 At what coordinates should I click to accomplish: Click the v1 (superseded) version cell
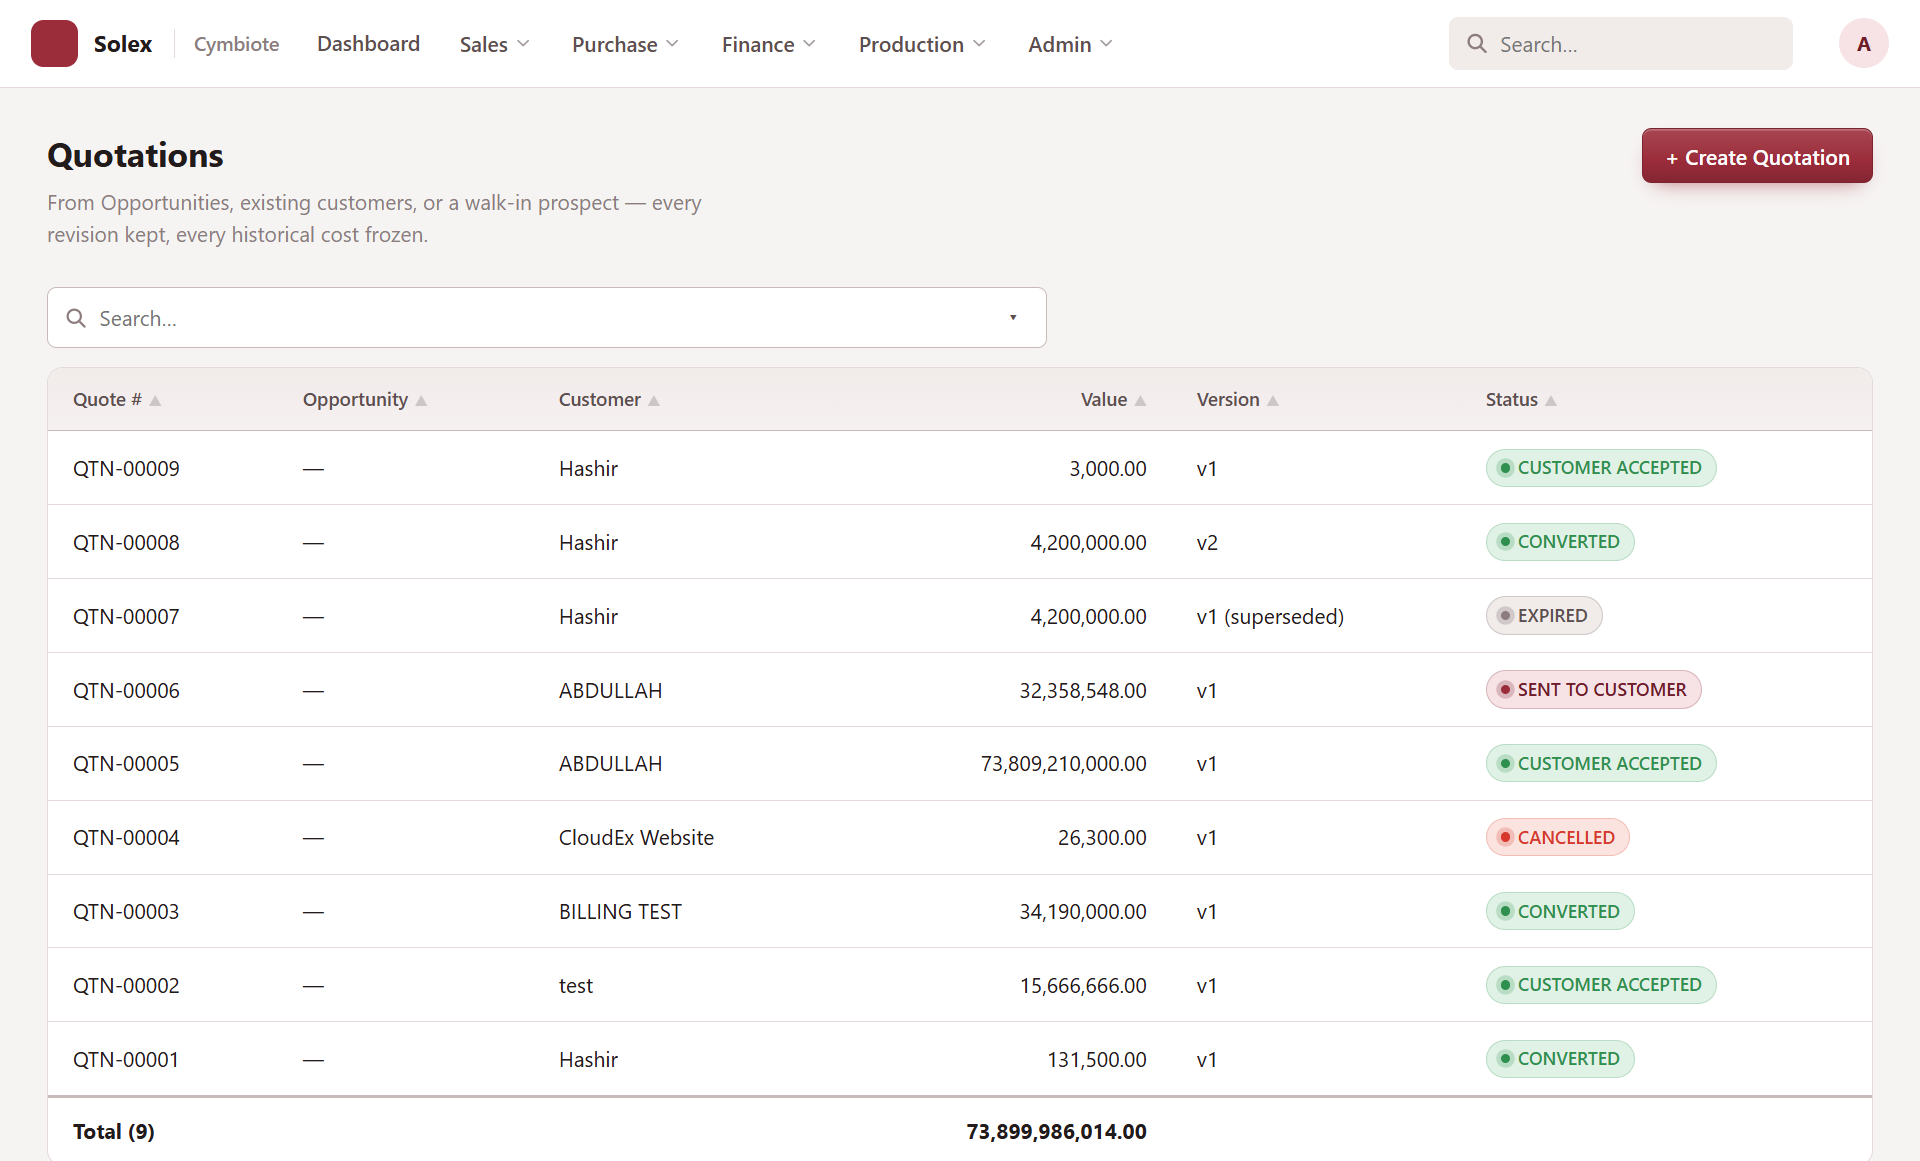(x=1270, y=616)
